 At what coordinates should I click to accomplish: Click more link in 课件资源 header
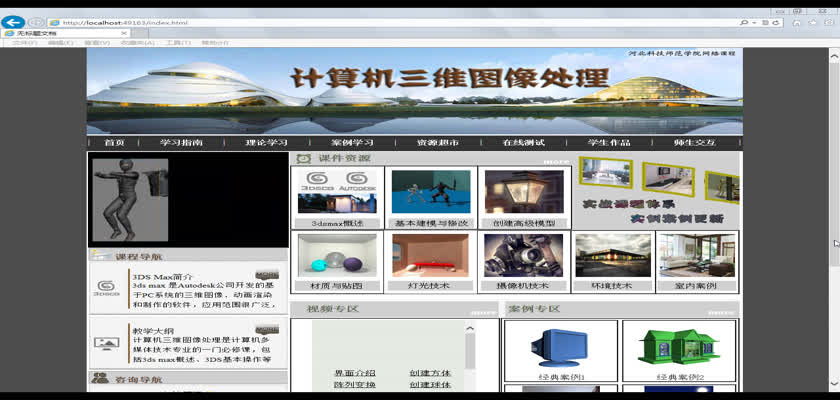coord(556,162)
